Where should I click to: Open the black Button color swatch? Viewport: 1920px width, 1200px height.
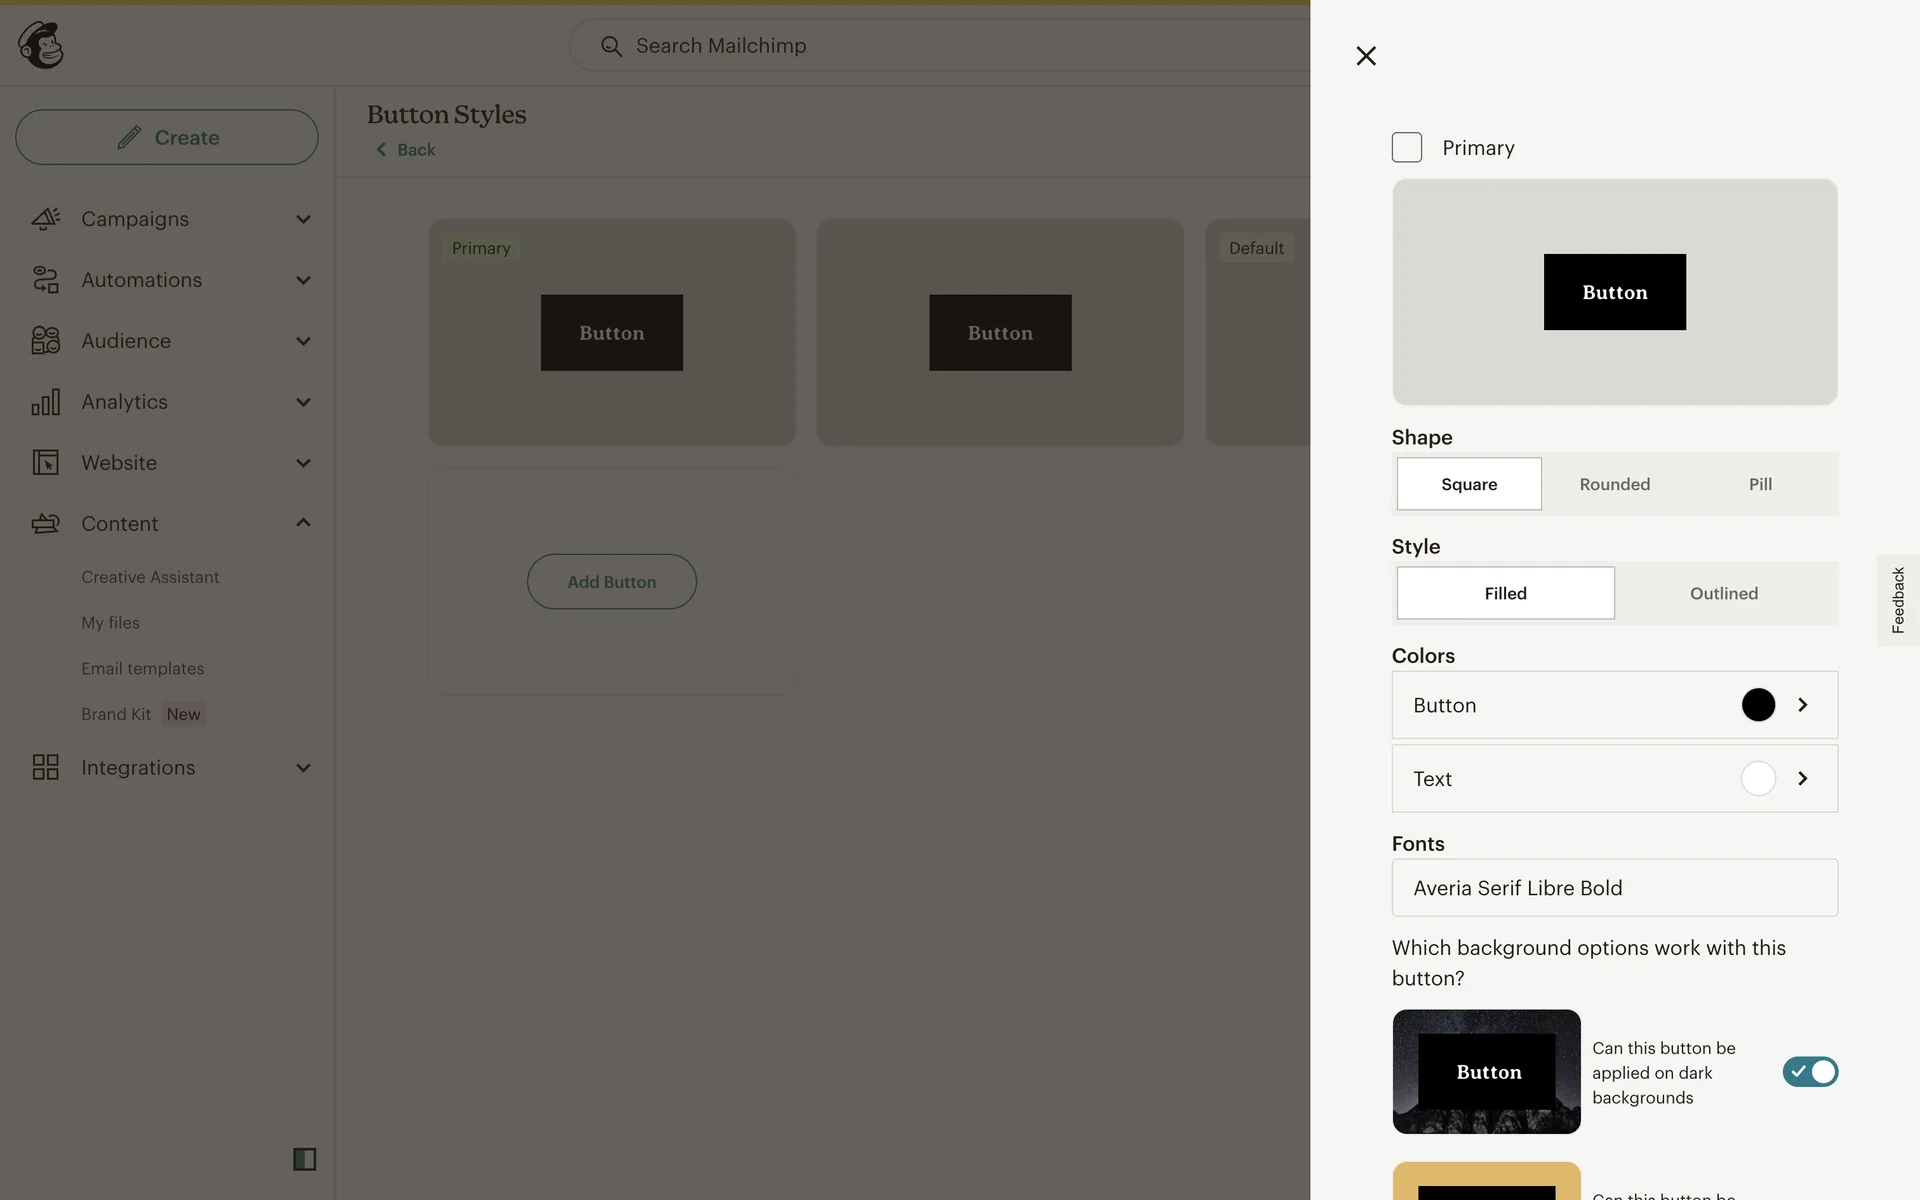pos(1758,705)
